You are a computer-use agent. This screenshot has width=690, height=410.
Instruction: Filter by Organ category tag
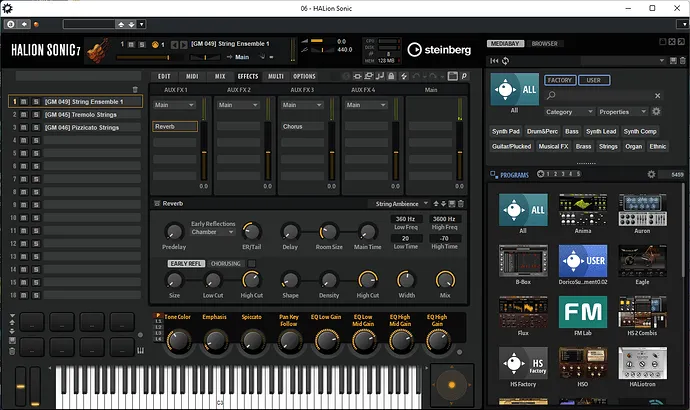pyautogui.click(x=634, y=146)
